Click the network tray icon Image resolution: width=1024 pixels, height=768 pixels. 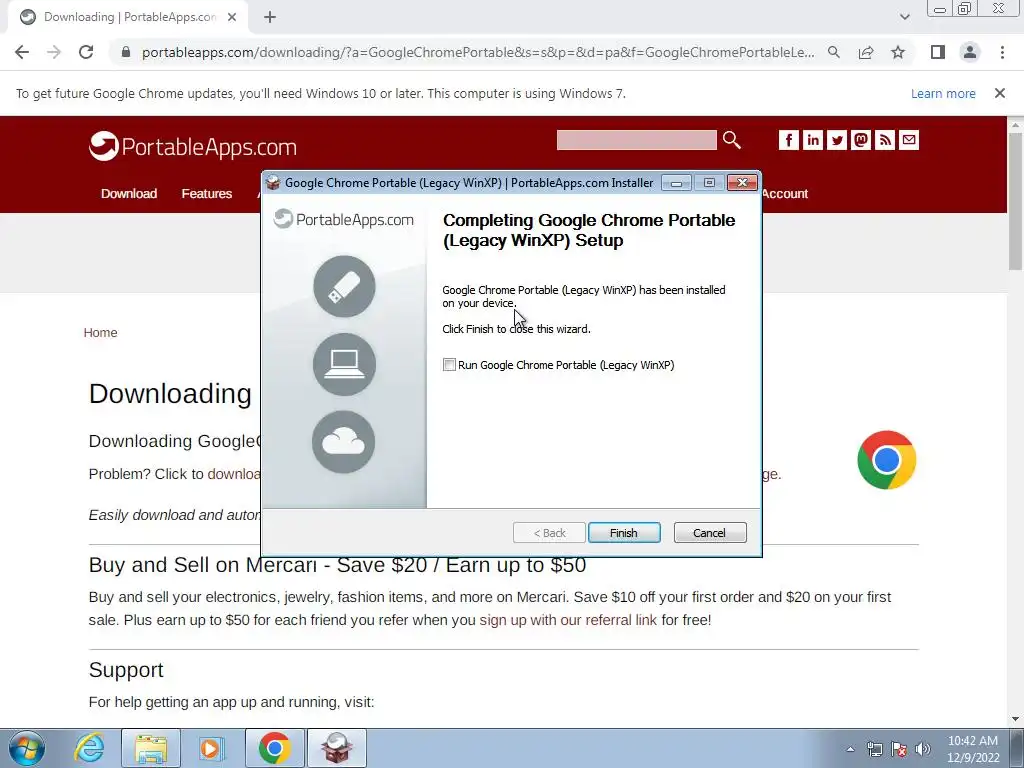(874, 749)
